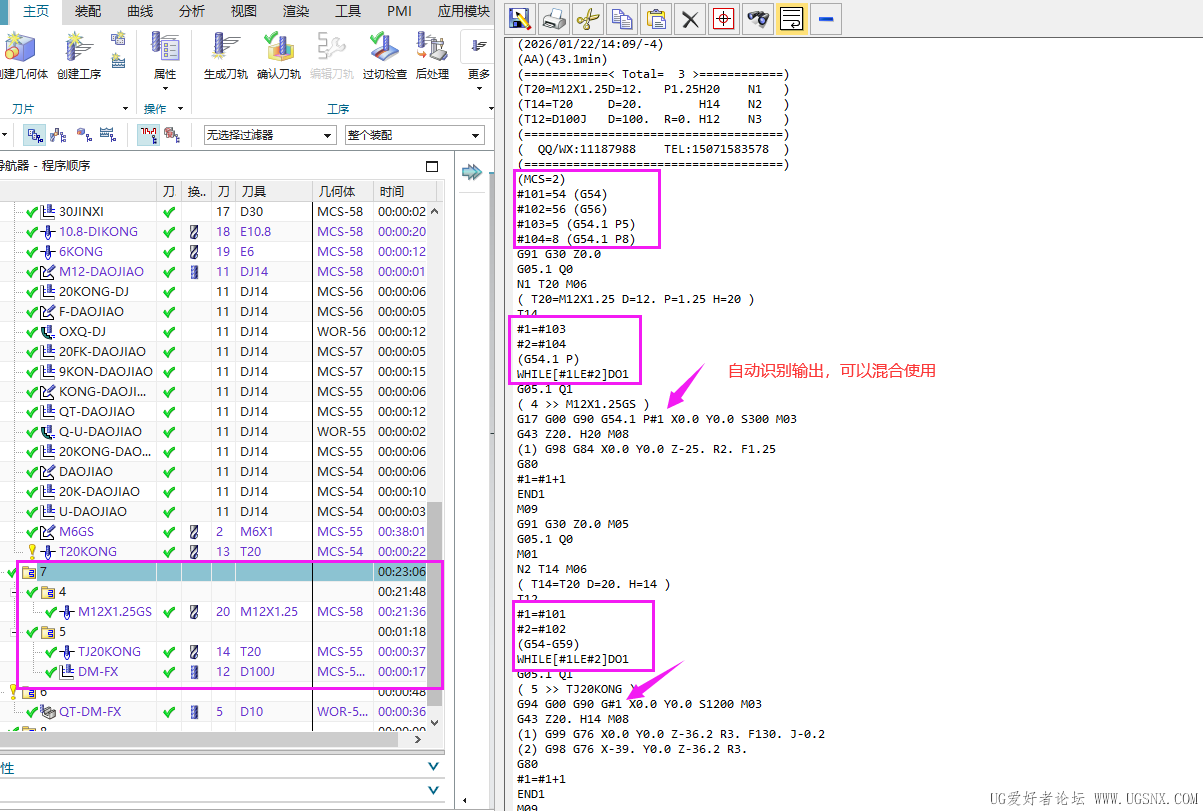This screenshot has width=1203, height=811.
Task: Click the scissors cut icon
Action: [588, 19]
